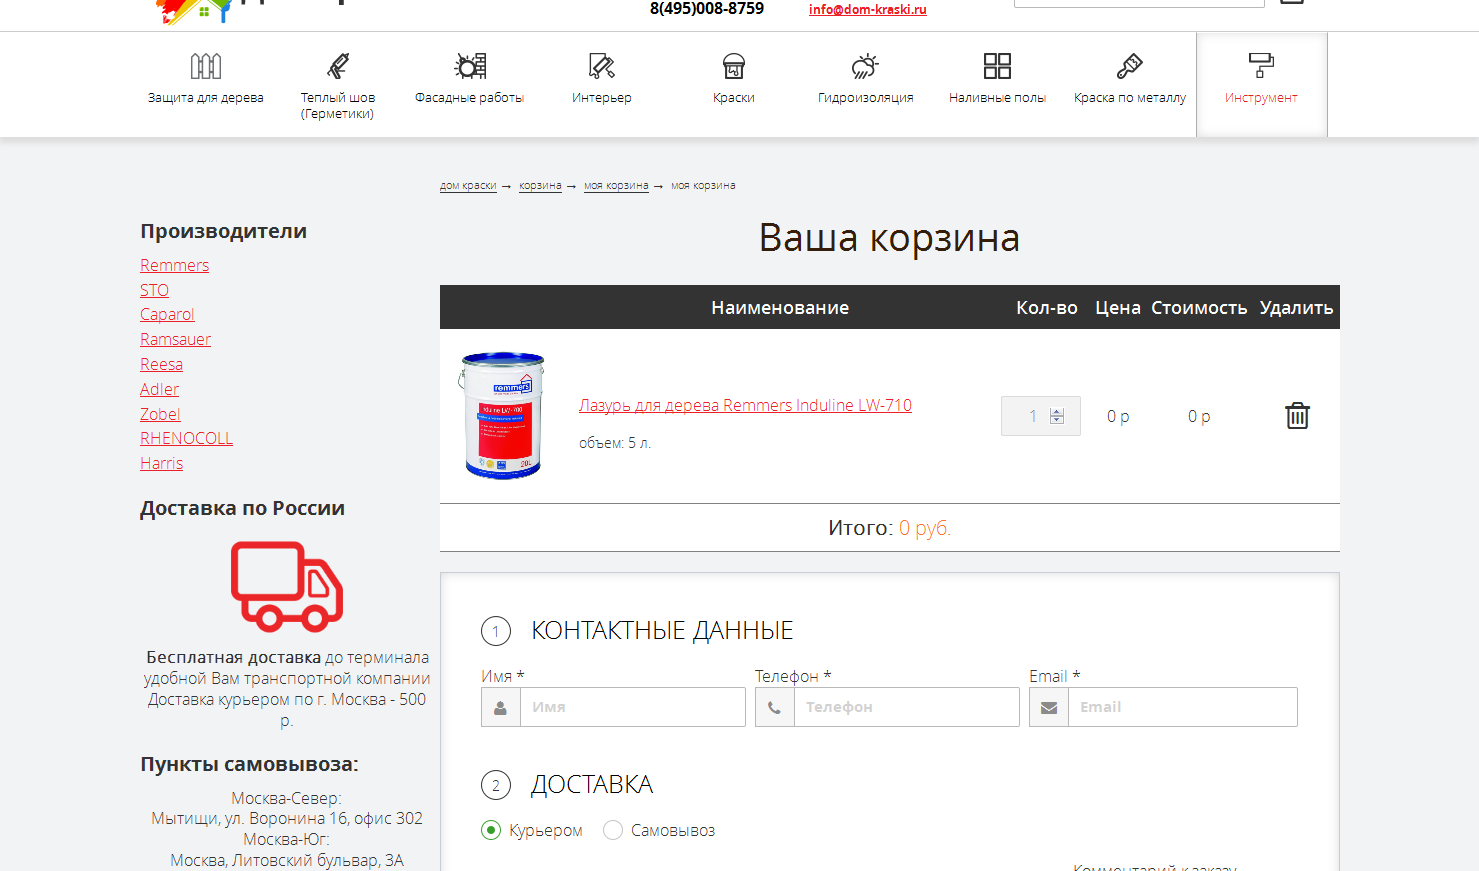
Task: Click the info@dom-kraski.ru email link
Action: tap(868, 10)
